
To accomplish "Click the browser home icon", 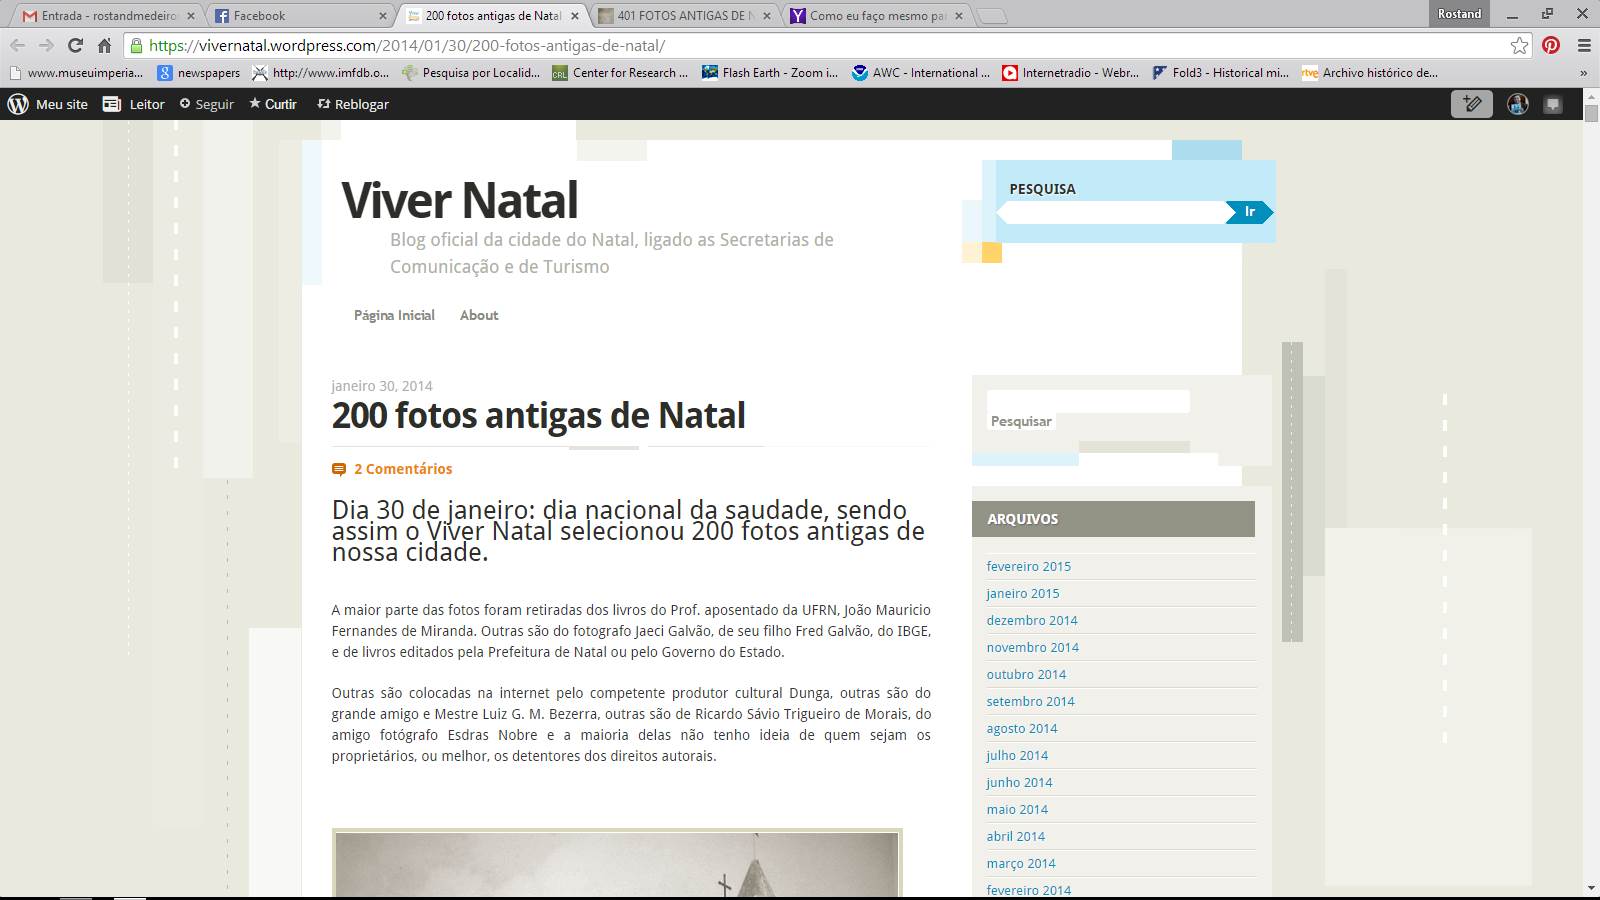I will tap(104, 45).
